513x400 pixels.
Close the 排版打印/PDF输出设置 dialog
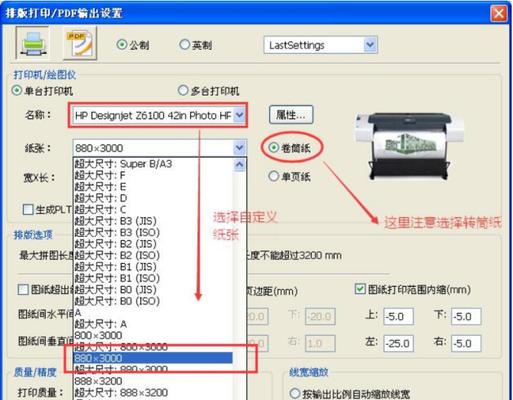coord(498,13)
